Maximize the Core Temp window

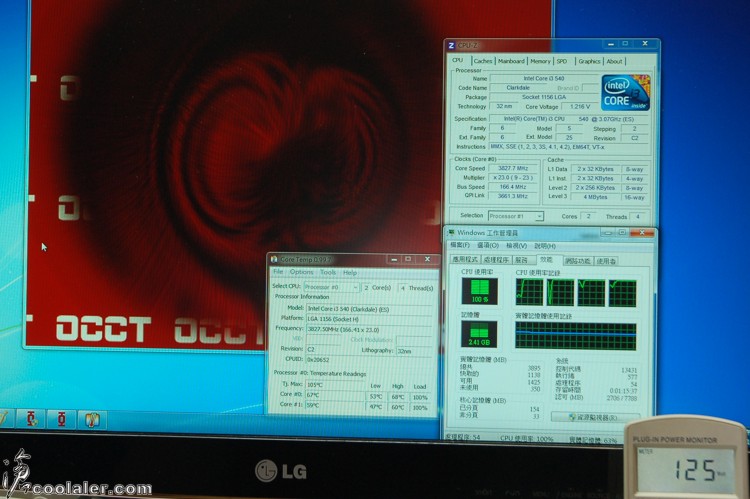click(408, 259)
